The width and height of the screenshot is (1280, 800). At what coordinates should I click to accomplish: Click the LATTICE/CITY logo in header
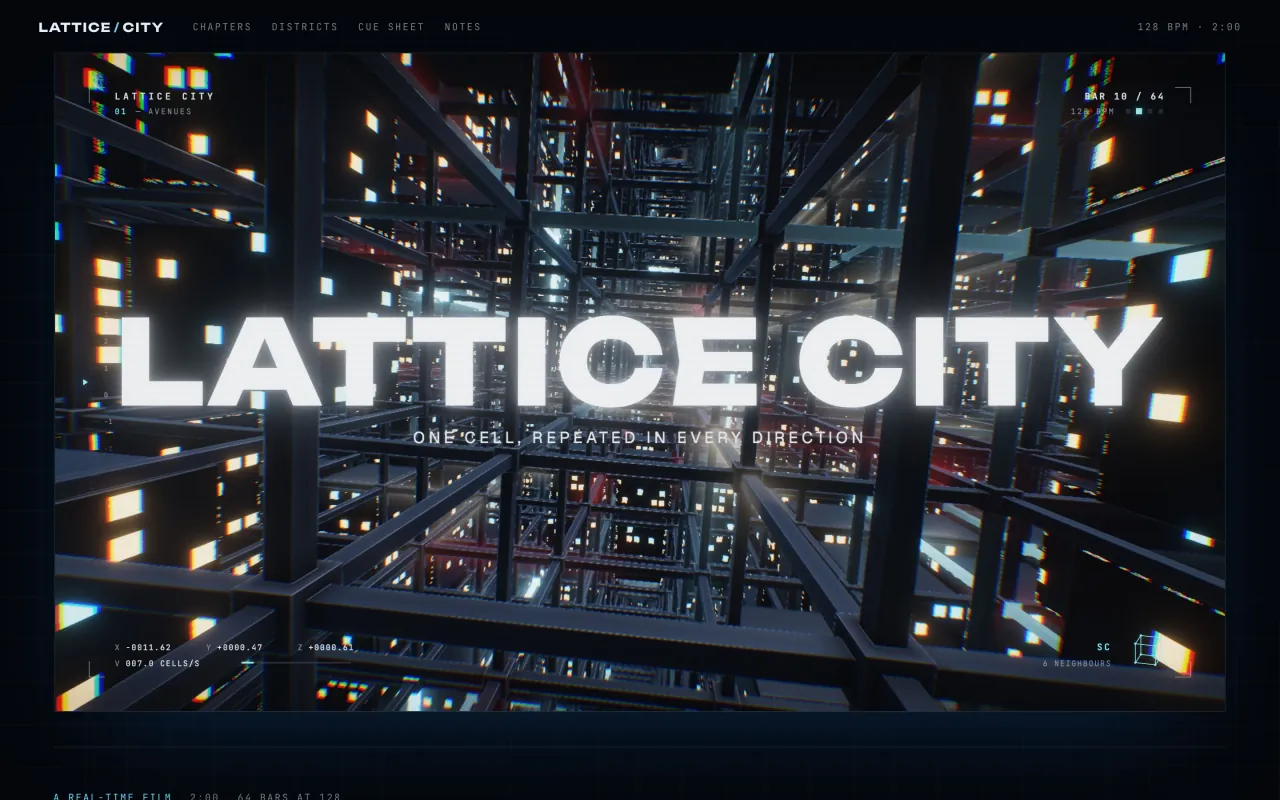tap(101, 27)
